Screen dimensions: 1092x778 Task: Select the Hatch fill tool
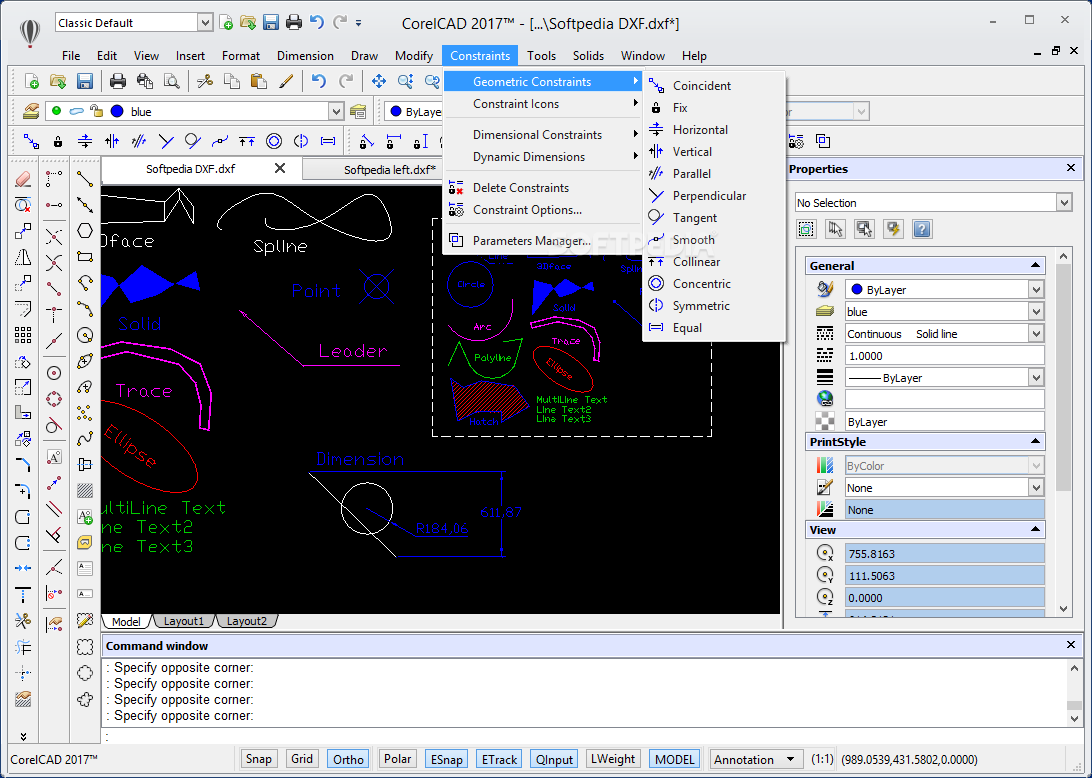(85, 491)
